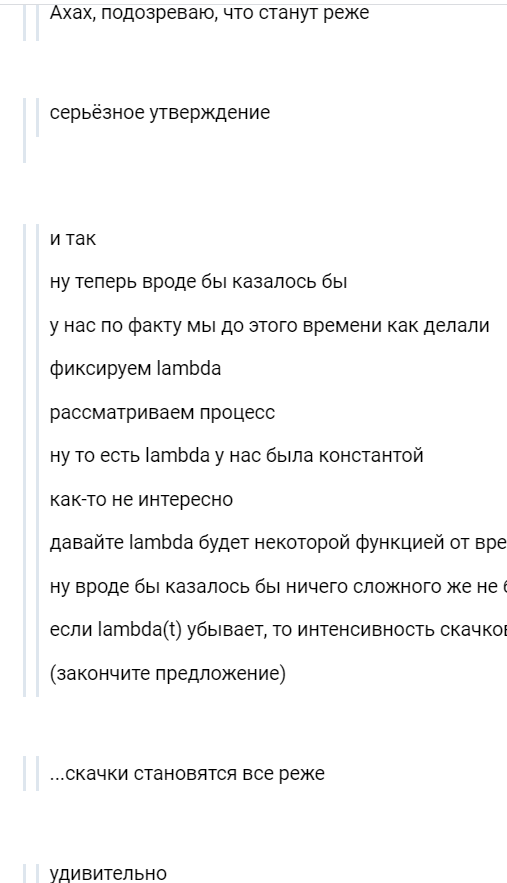Click the line "lambda у нас была константой"

tap(236, 455)
